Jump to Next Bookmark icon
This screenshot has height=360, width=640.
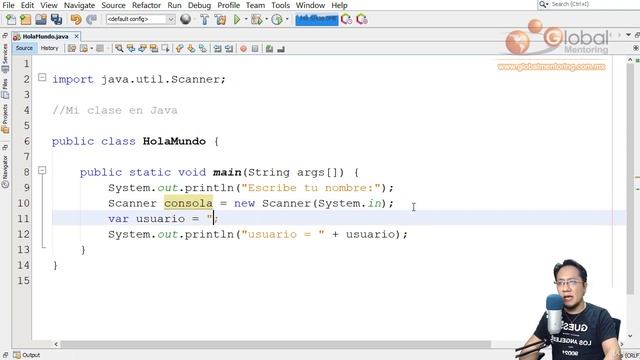coord(191,49)
